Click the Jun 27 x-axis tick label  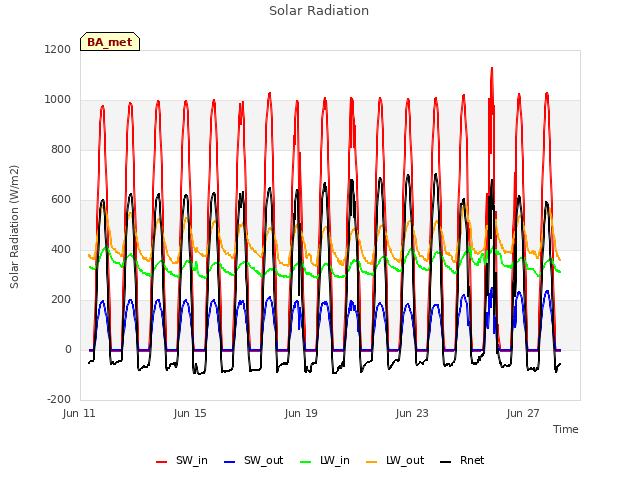pyautogui.click(x=523, y=413)
